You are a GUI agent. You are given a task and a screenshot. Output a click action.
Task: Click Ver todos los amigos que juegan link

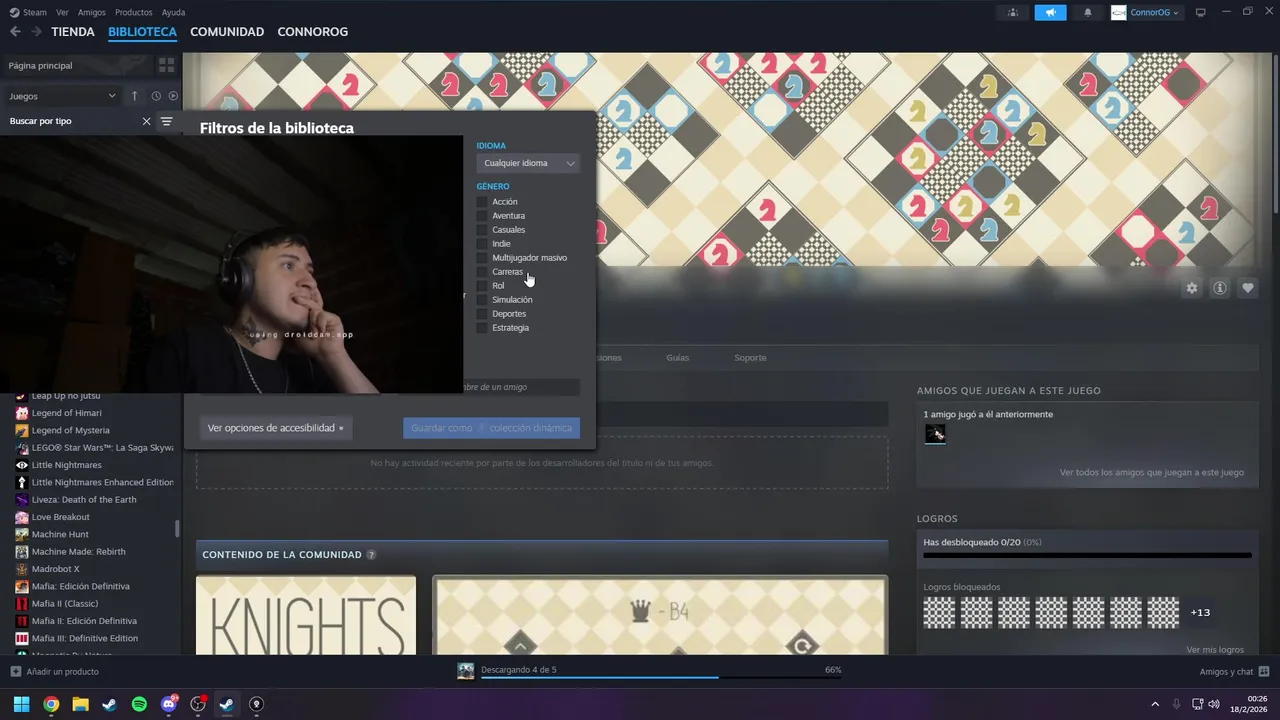tap(1152, 473)
